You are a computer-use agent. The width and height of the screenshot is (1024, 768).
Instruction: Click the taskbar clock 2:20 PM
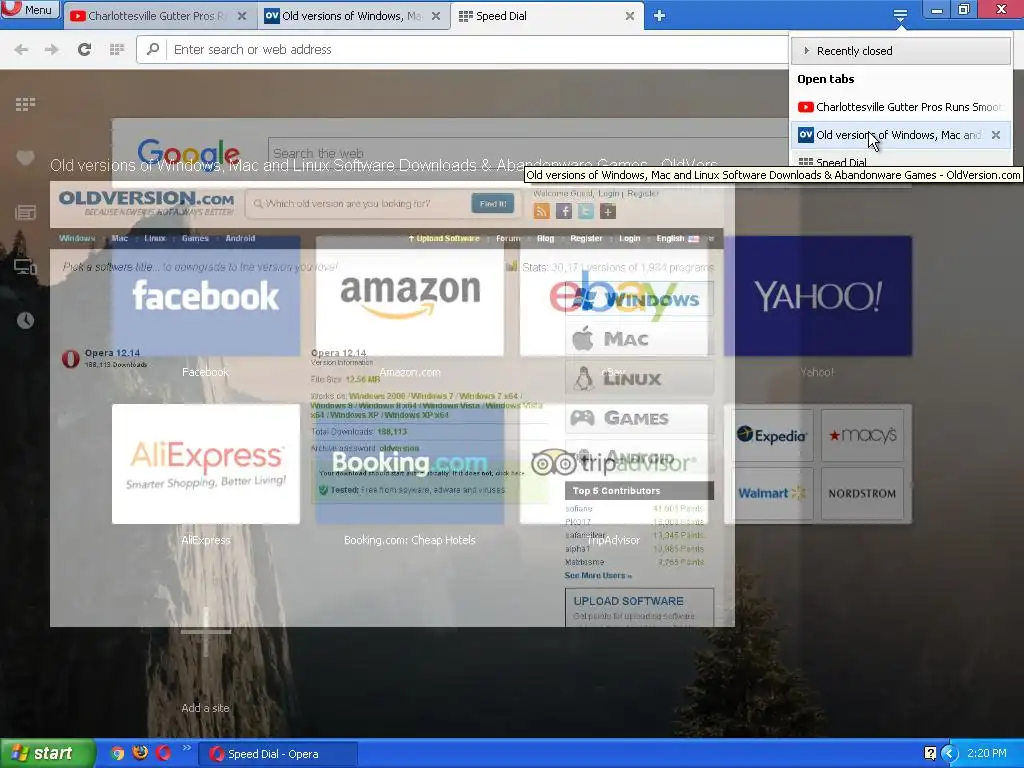click(987, 754)
